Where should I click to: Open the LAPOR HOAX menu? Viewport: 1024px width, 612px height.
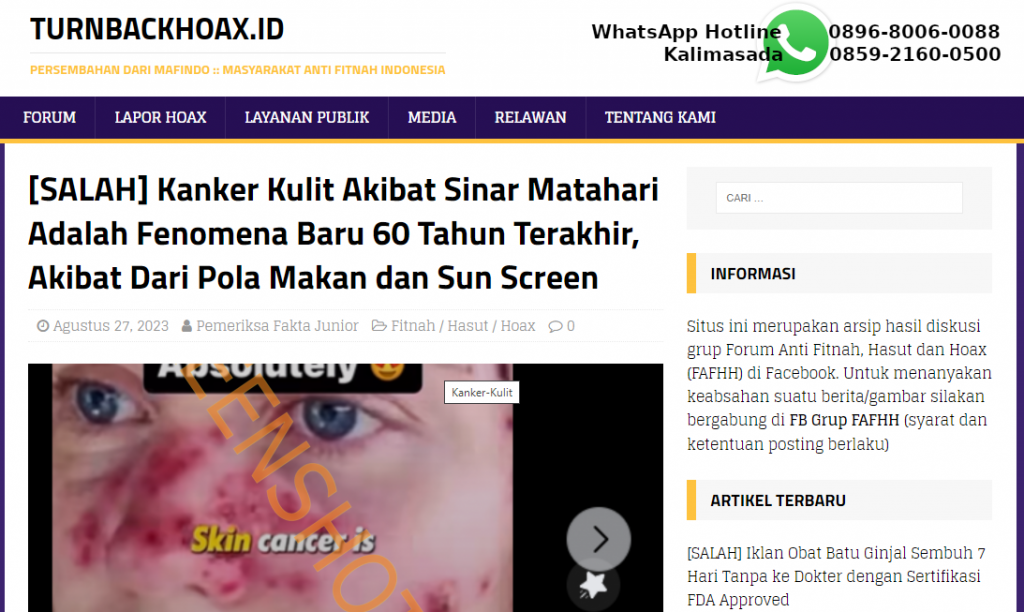(161, 118)
